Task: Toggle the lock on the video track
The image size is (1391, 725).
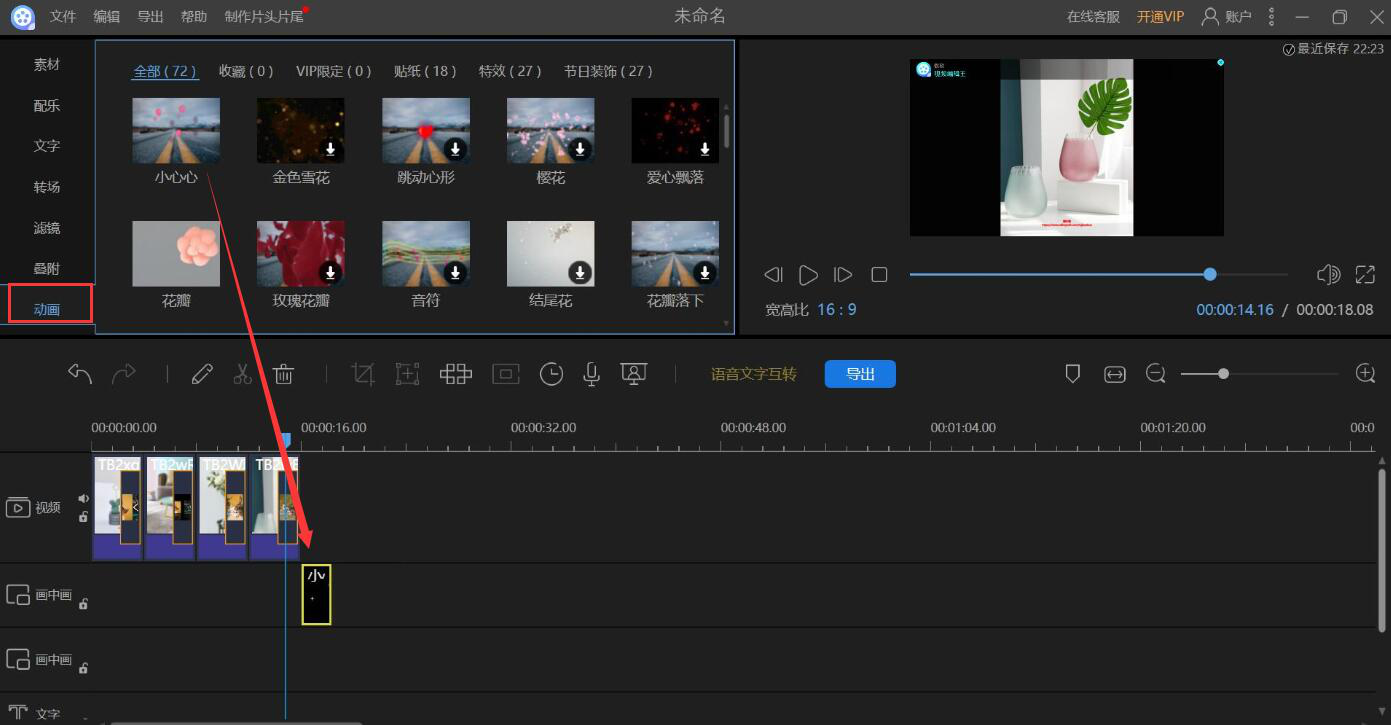Action: [x=84, y=517]
